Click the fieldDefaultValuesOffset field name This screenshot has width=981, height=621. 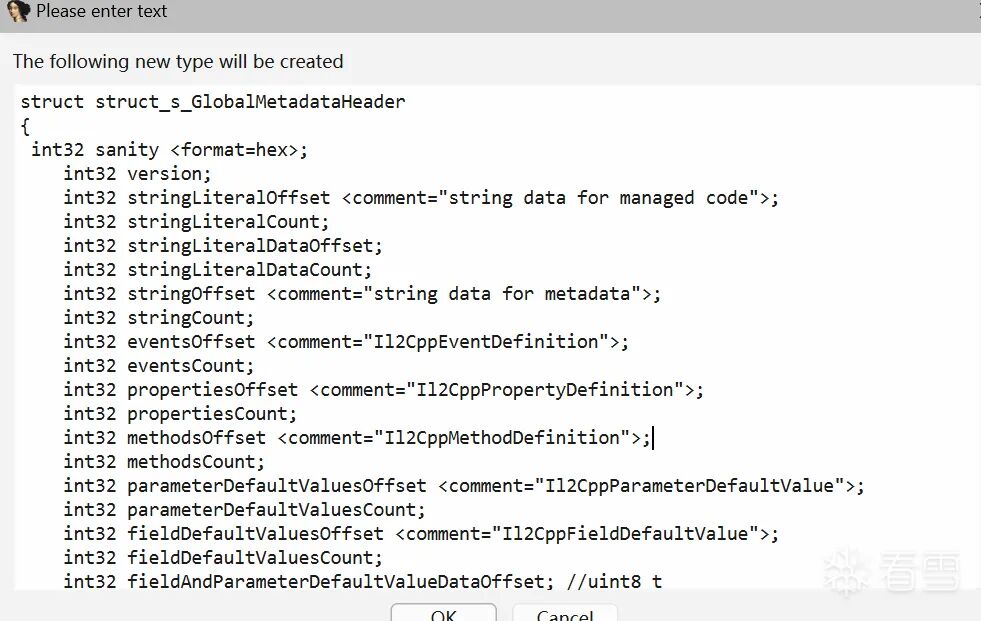pyautogui.click(x=255, y=534)
